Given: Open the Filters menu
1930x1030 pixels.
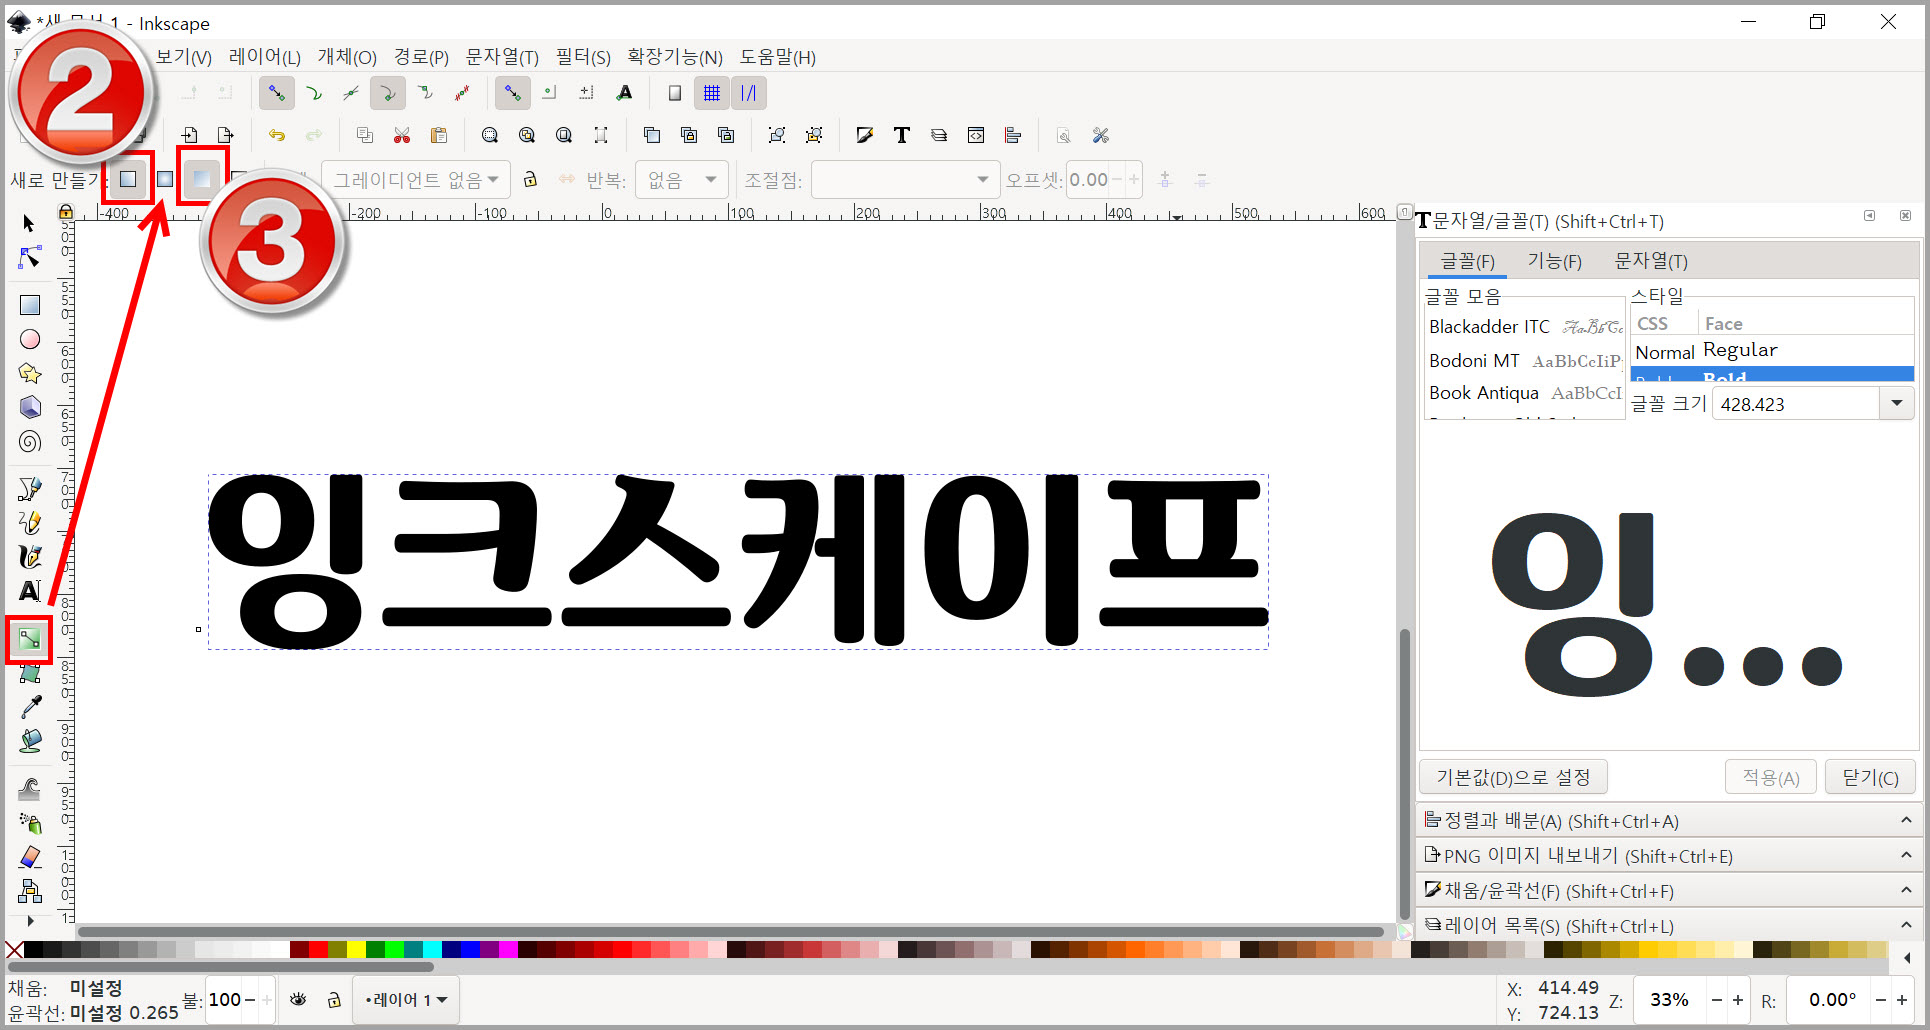Looking at the screenshot, I should click(583, 57).
